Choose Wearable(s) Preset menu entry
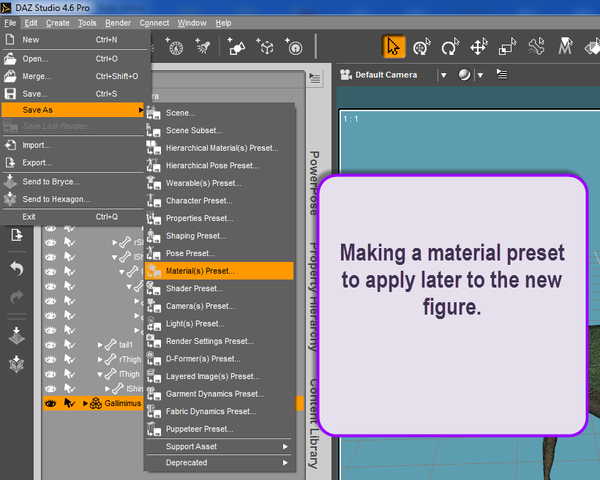The height and width of the screenshot is (480, 600). tap(219, 183)
